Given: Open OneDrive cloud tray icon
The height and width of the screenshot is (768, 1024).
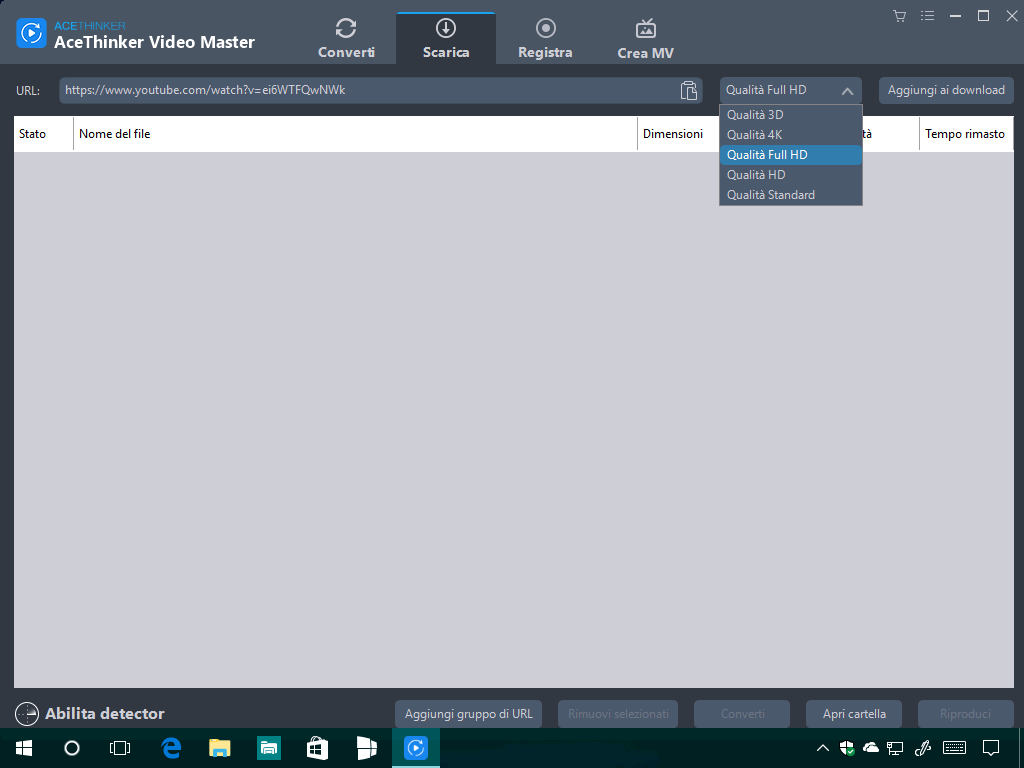Looking at the screenshot, I should [x=871, y=748].
